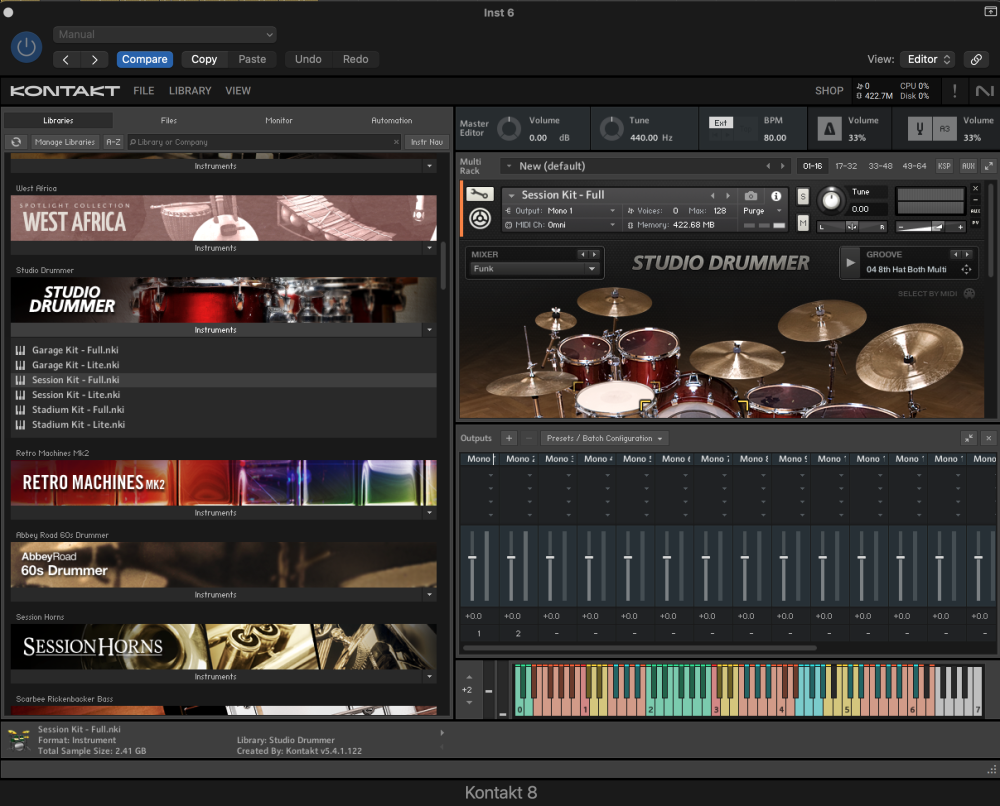Expand West Africa Instruments dropdown arrow
Viewport: 1000px width, 806px height.
point(429,248)
